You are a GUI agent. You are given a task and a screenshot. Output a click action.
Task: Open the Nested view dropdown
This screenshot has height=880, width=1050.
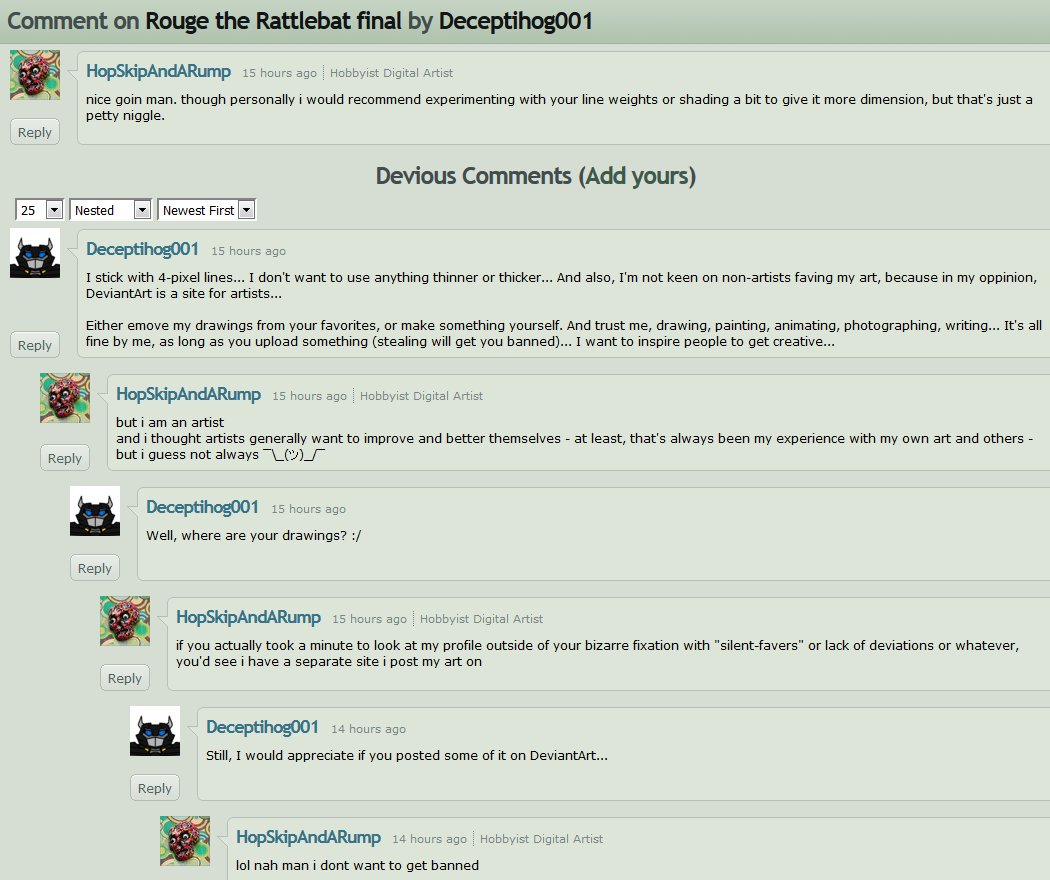pos(110,210)
